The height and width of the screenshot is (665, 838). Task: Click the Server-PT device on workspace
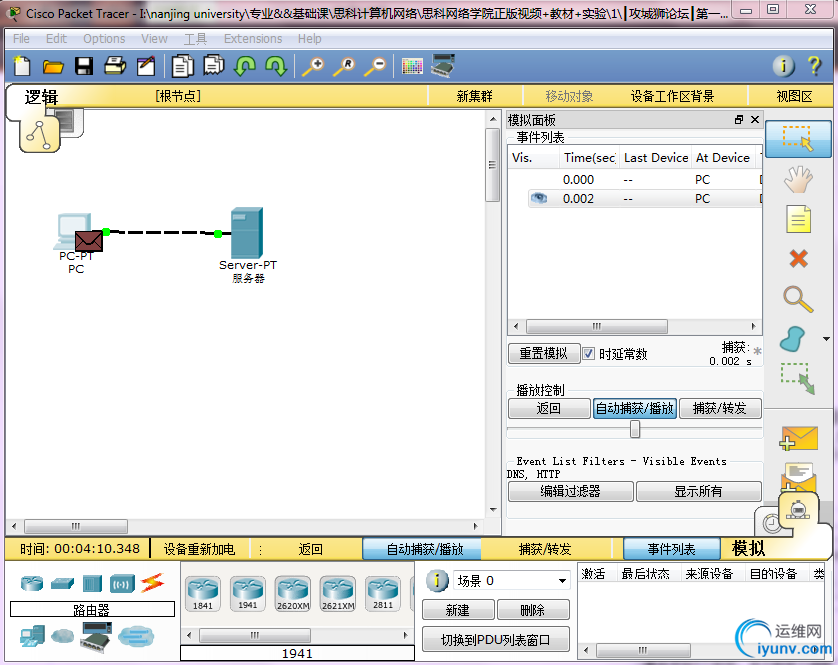[246, 233]
